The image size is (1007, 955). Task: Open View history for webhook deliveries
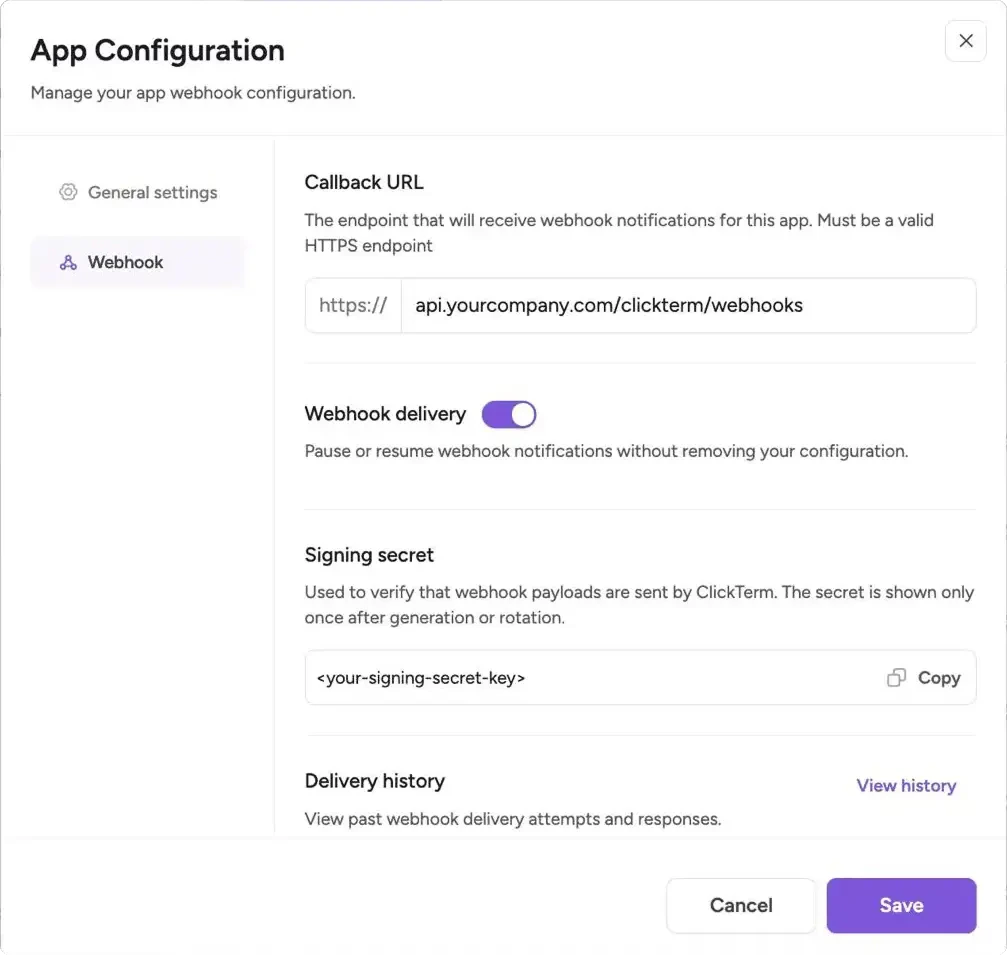coord(905,785)
